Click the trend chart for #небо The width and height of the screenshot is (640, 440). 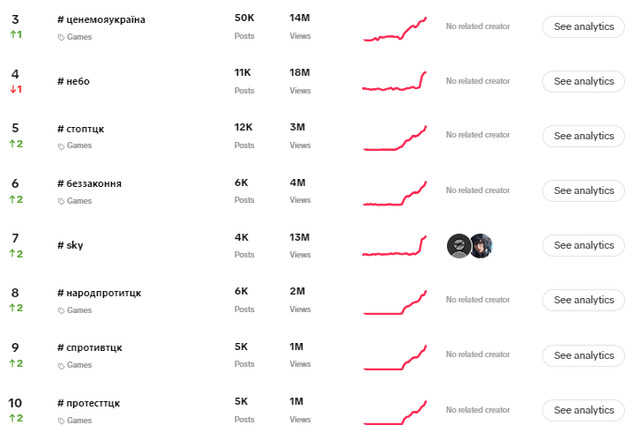395,82
